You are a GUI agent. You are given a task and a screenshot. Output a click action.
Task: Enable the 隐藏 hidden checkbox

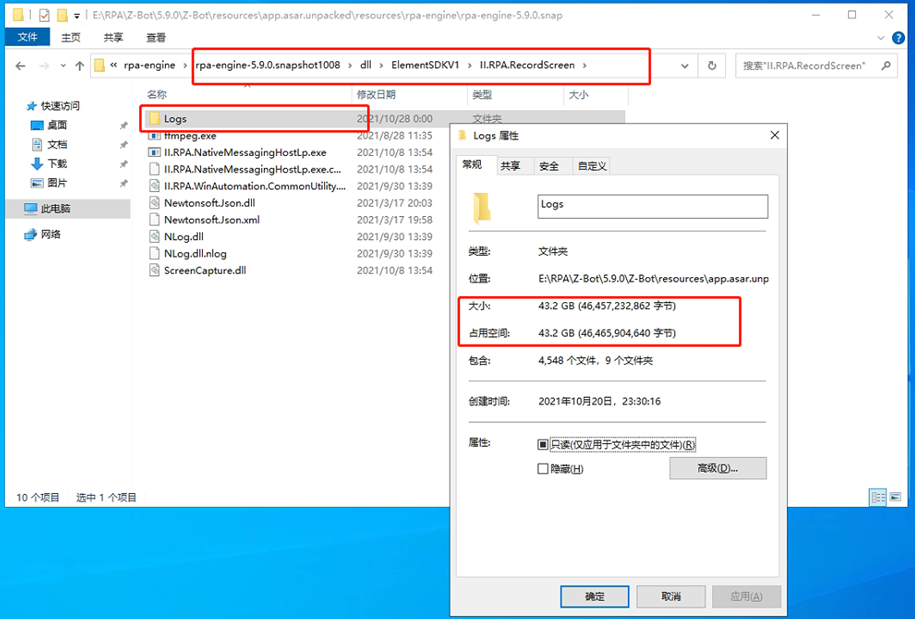543,468
